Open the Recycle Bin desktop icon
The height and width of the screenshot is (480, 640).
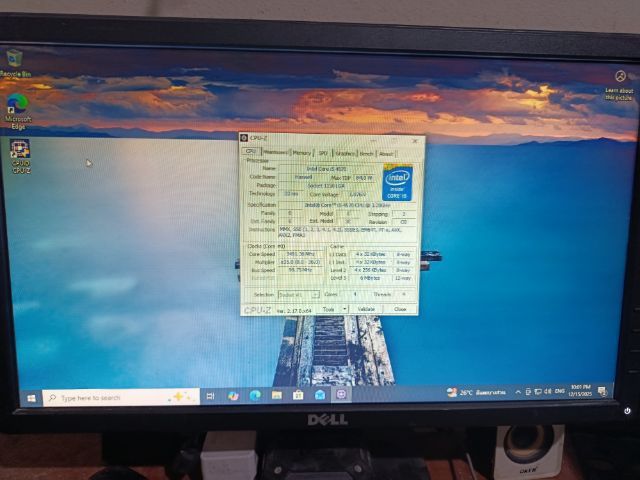(x=15, y=63)
